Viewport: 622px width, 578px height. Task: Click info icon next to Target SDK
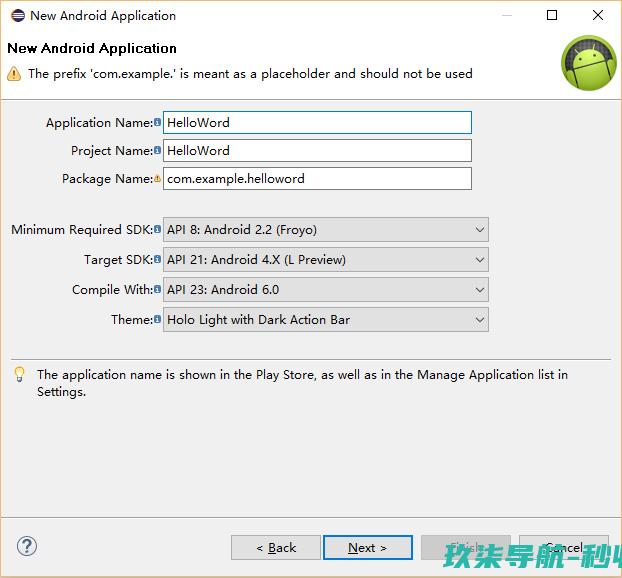(x=157, y=259)
